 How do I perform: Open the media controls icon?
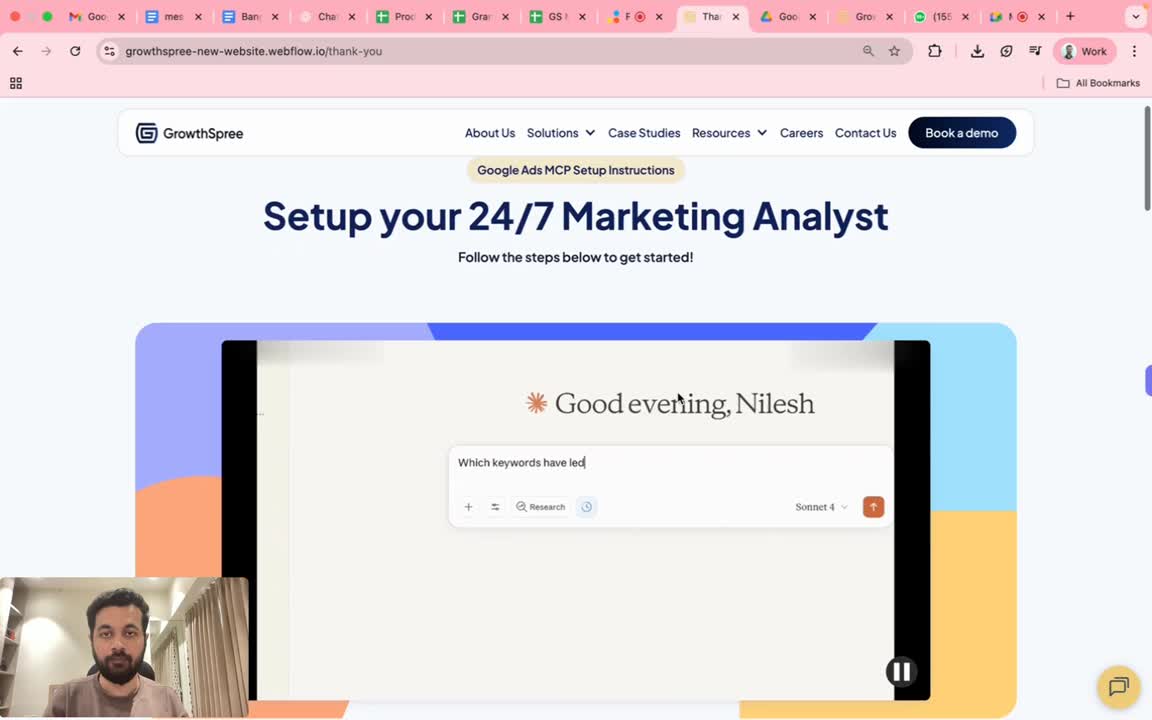1035,51
